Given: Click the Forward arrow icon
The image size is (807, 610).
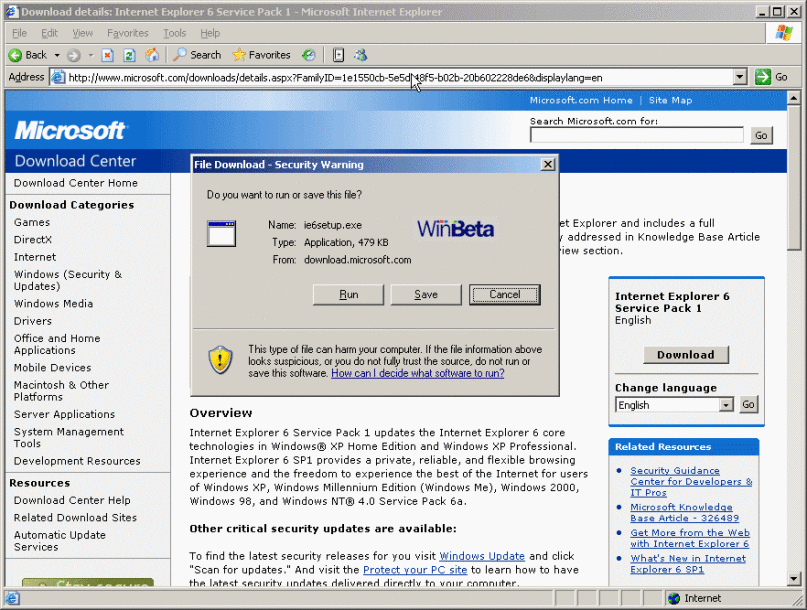Looking at the screenshot, I should click(74, 55).
